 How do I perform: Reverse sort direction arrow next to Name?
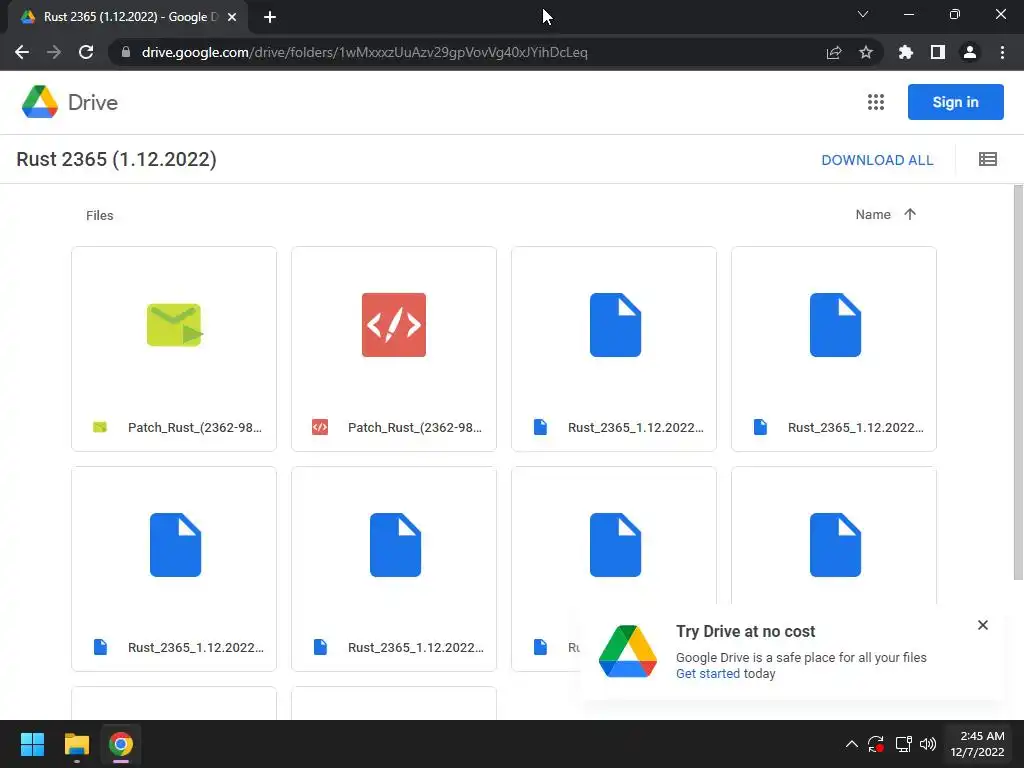(x=910, y=214)
